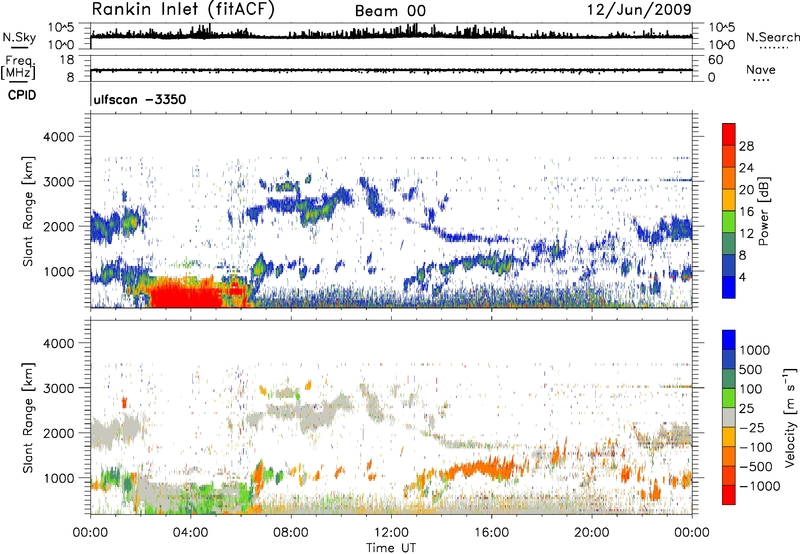This screenshot has width=800, height=554.
Task: Click the bright blue bottom swatch on Power colorbar
Action: [x=729, y=287]
